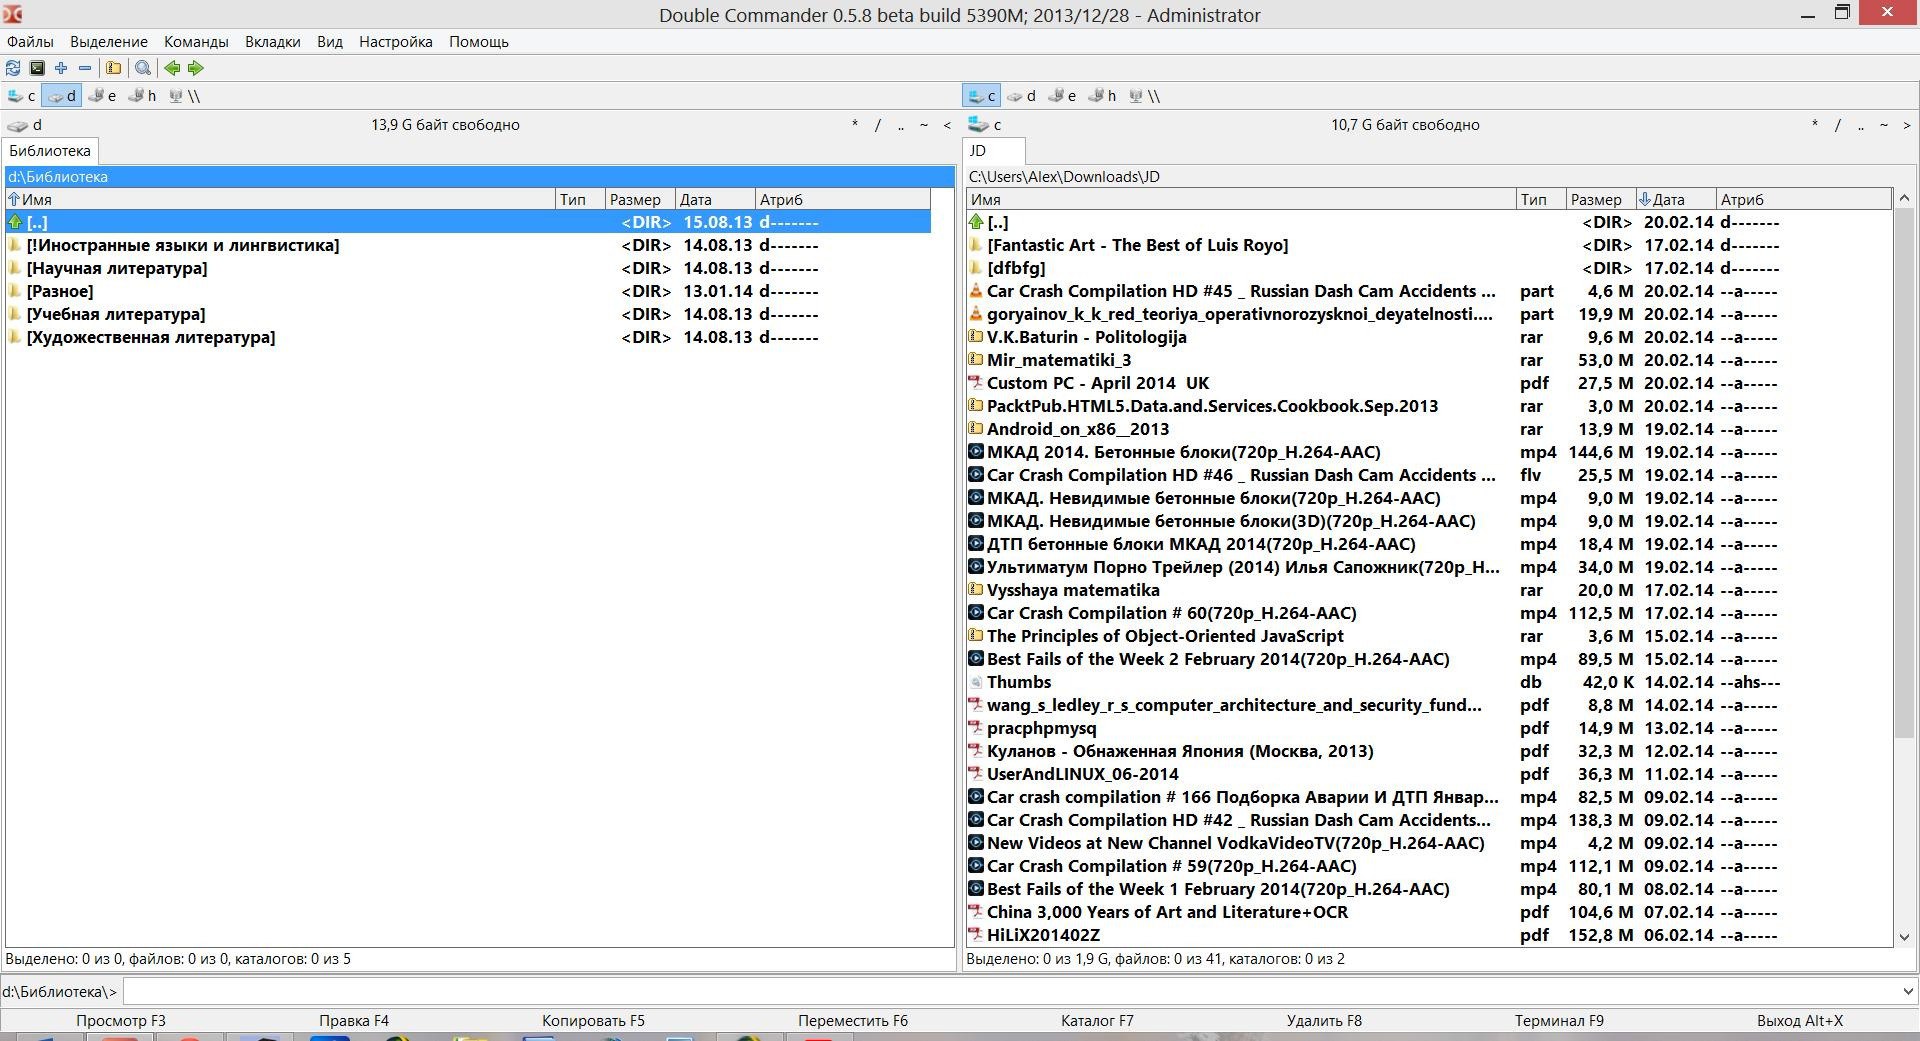Click the archive icon of Mir_matematiki_3

tap(976, 360)
